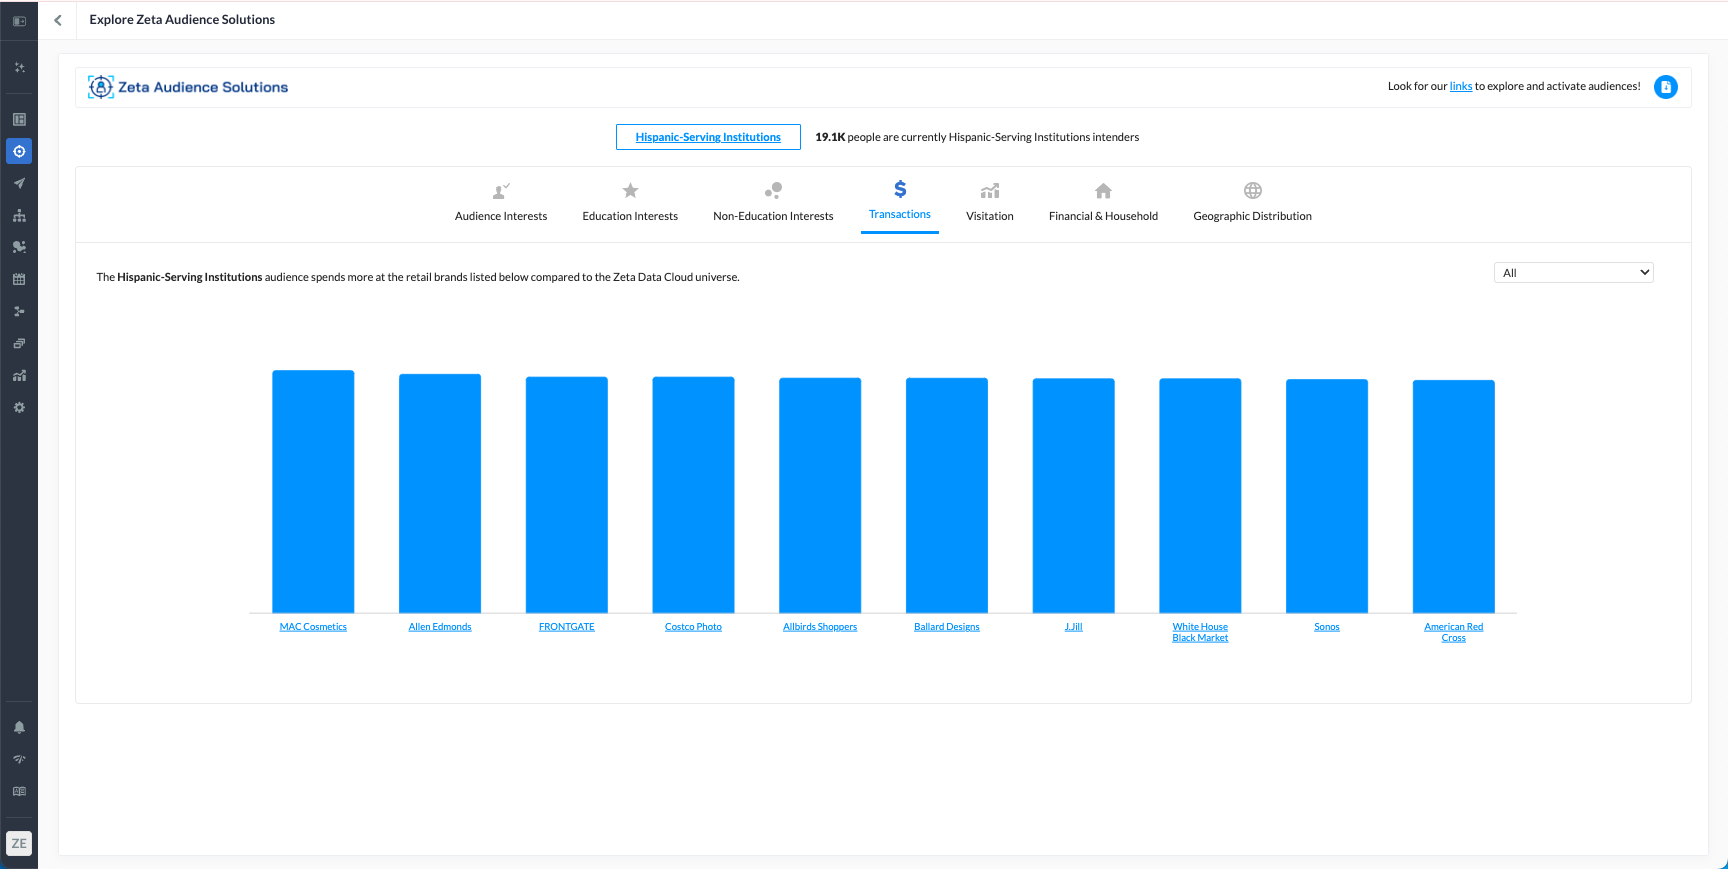Click the hierarchy org chart sidebar icon
Screen dimensions: 1728x869
click(19, 215)
